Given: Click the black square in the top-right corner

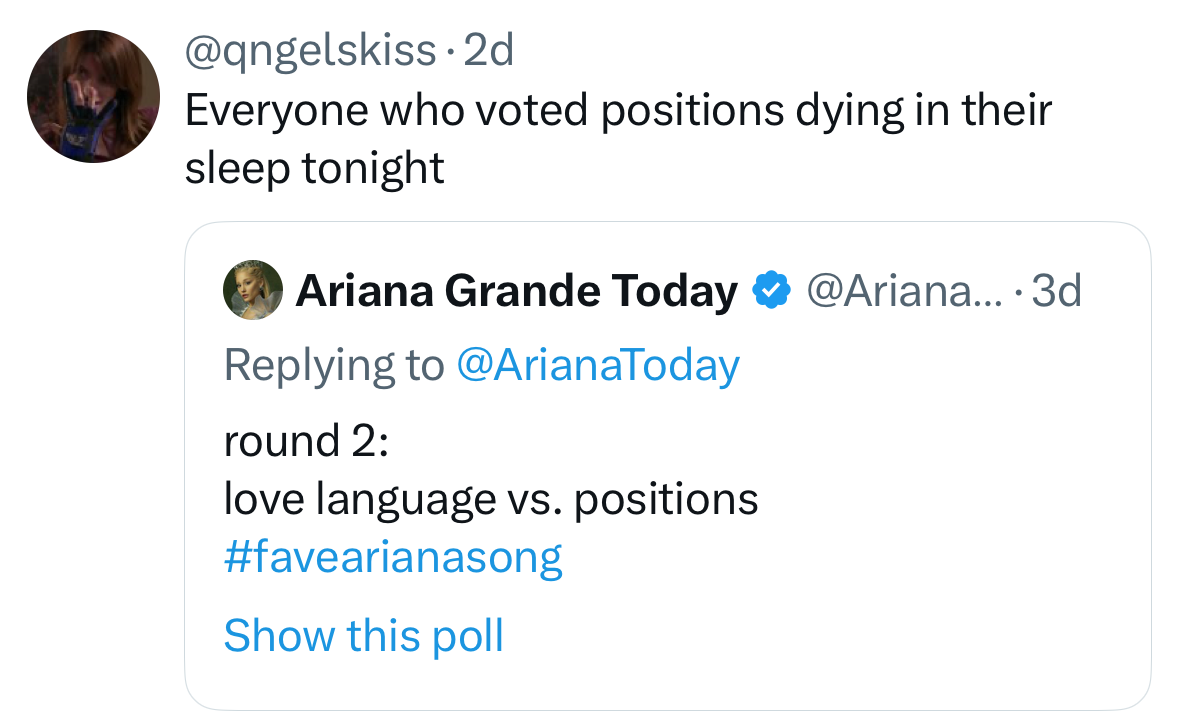Looking at the screenshot, I should [x=1120, y=51].
